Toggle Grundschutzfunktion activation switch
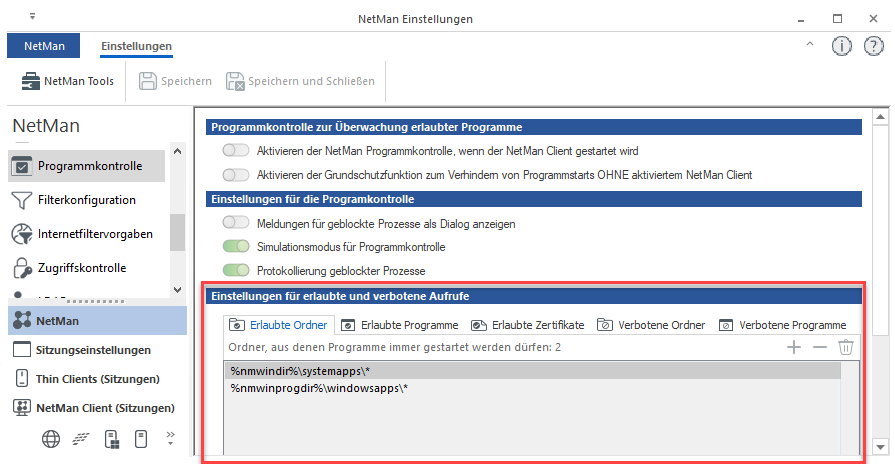 point(236,175)
